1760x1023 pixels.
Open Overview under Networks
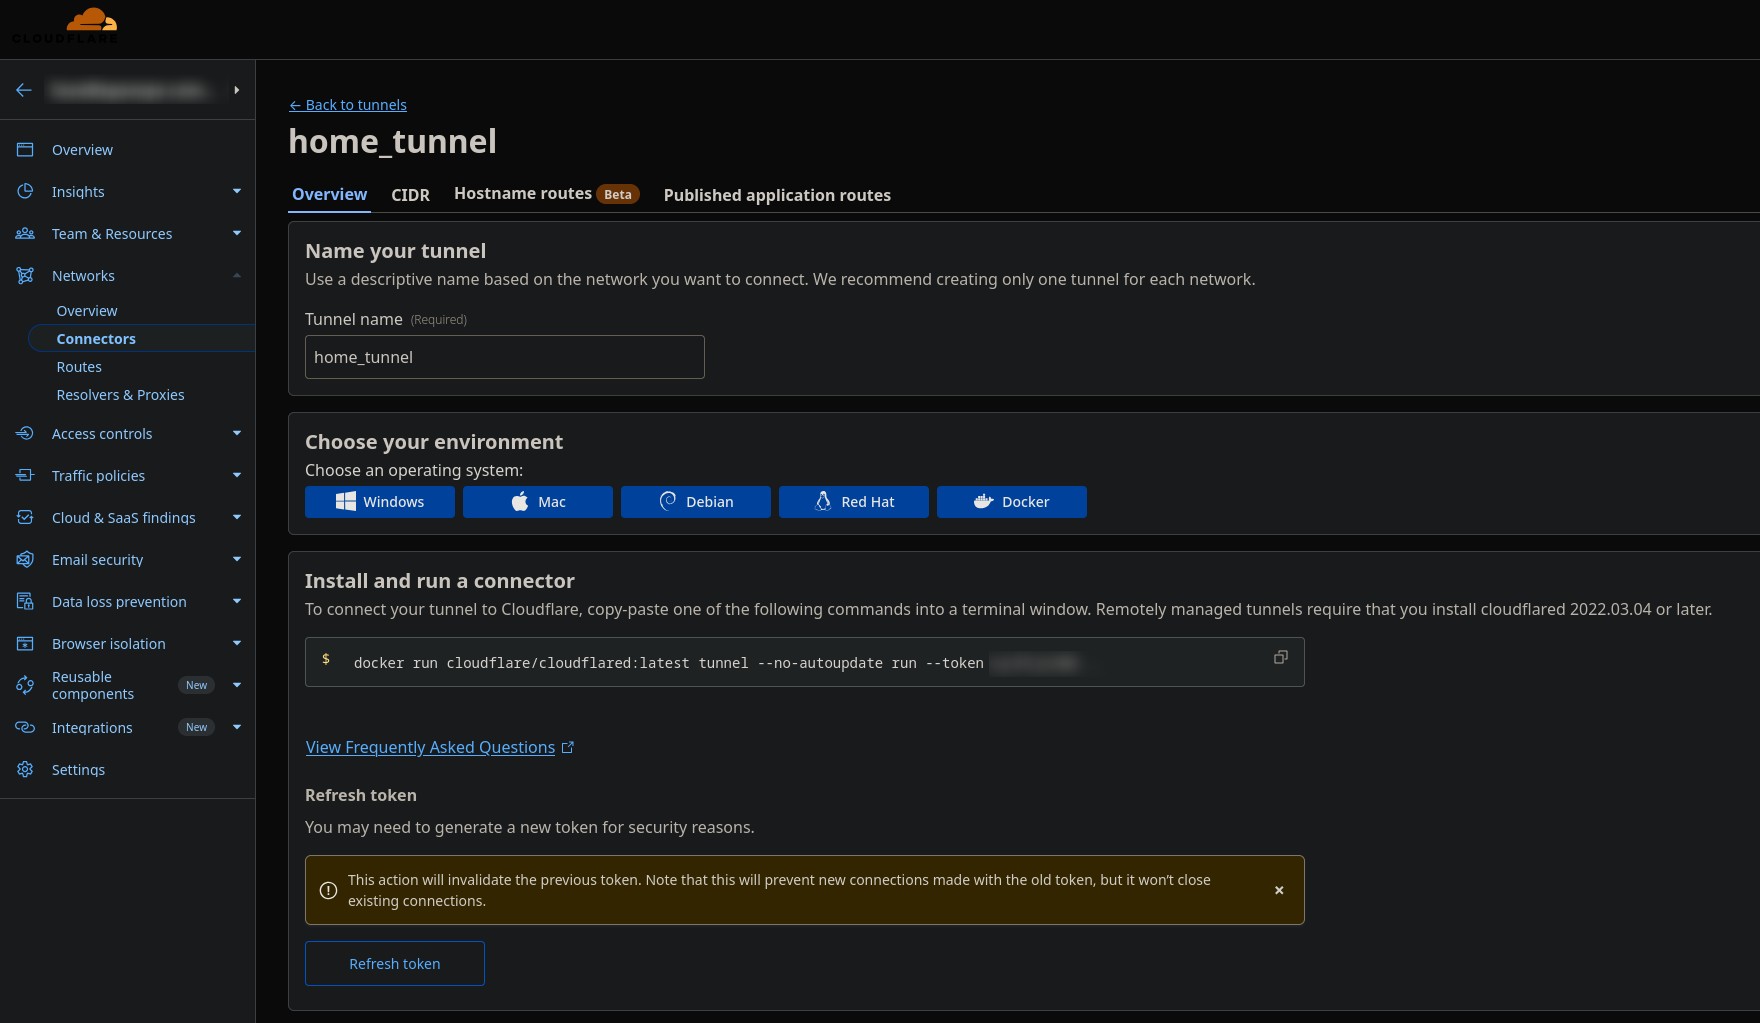87,311
